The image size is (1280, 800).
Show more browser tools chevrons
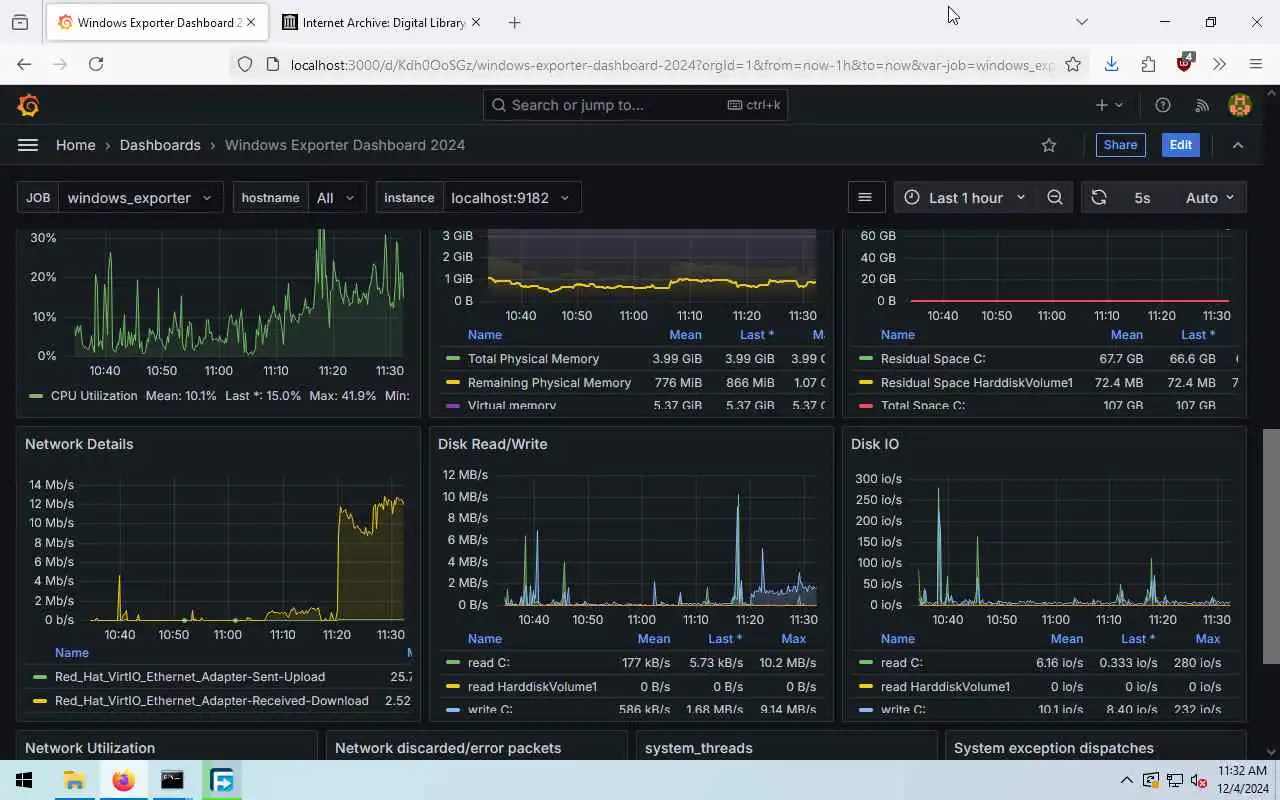pos(1219,64)
